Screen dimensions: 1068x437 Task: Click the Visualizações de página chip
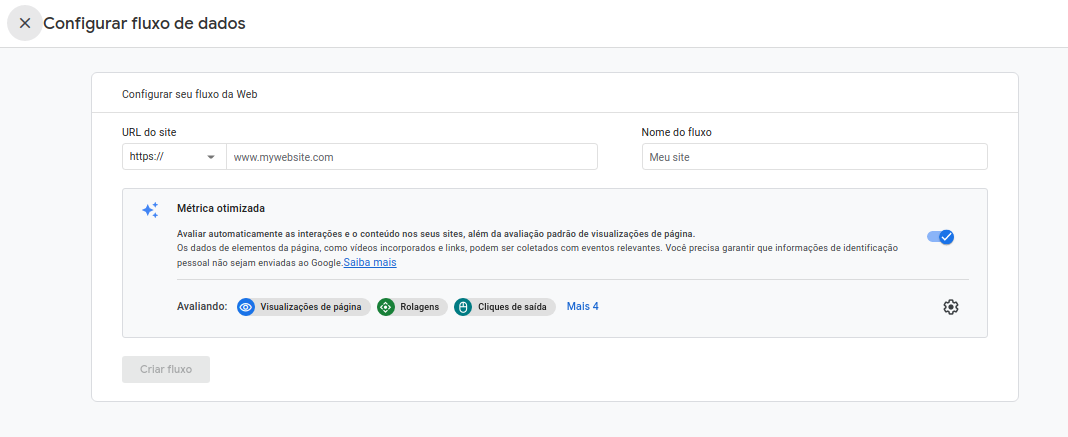(x=304, y=307)
